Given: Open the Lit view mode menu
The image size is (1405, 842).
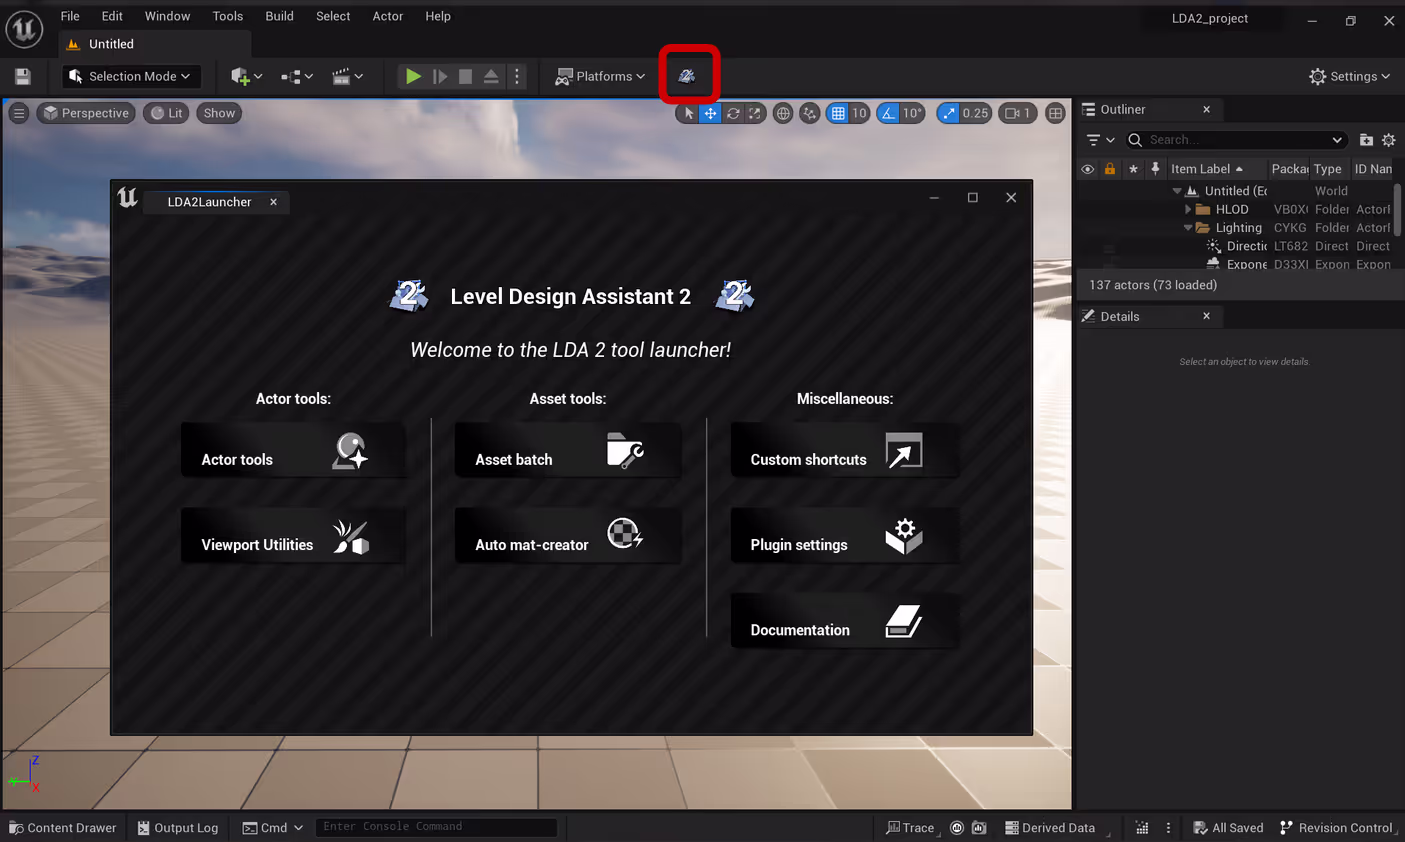Looking at the screenshot, I should [166, 113].
